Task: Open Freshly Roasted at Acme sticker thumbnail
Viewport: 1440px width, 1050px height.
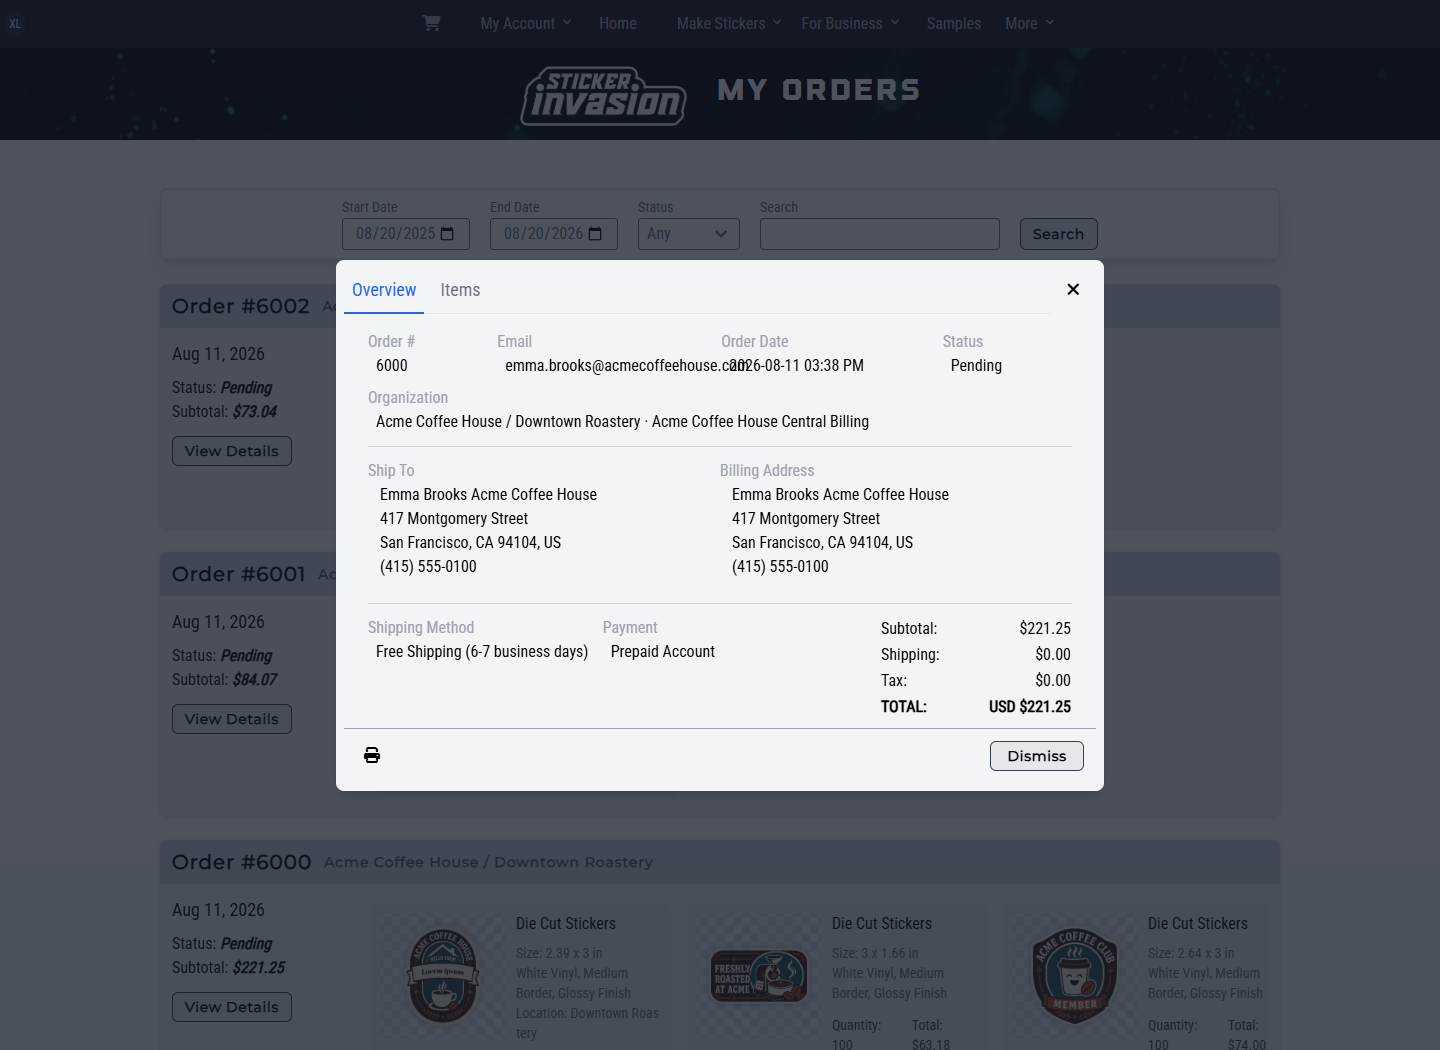Action: [759, 976]
